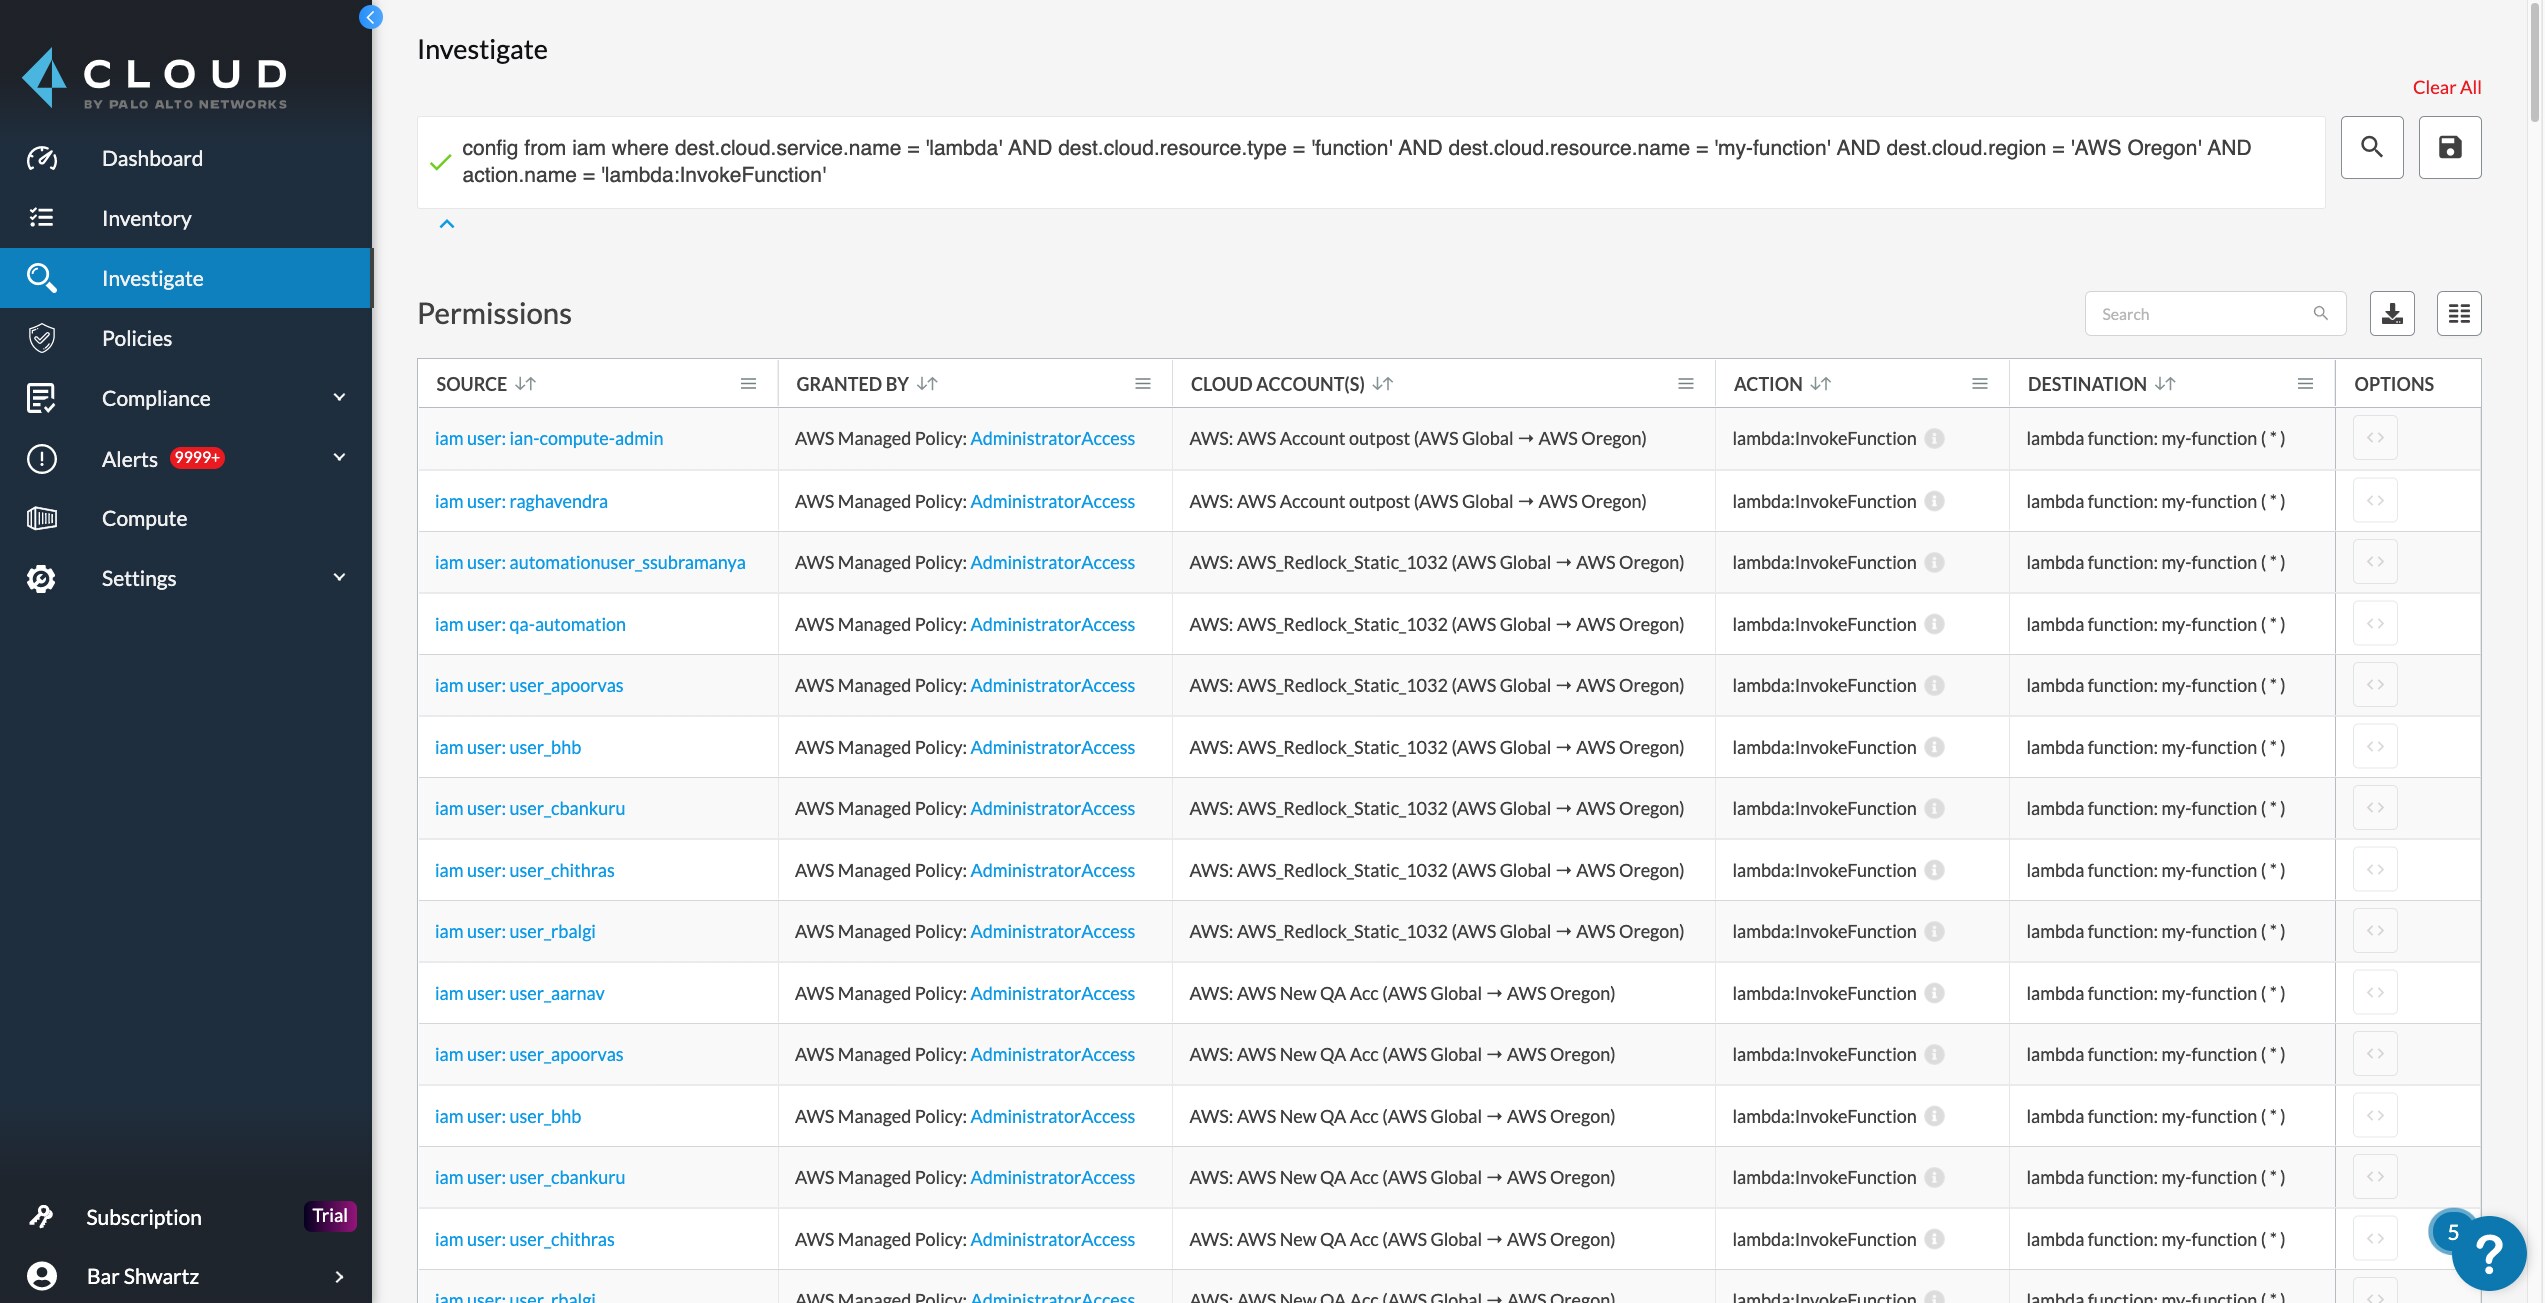Go to the Dashboard page
This screenshot has height=1303, width=2545.
coord(152,158)
